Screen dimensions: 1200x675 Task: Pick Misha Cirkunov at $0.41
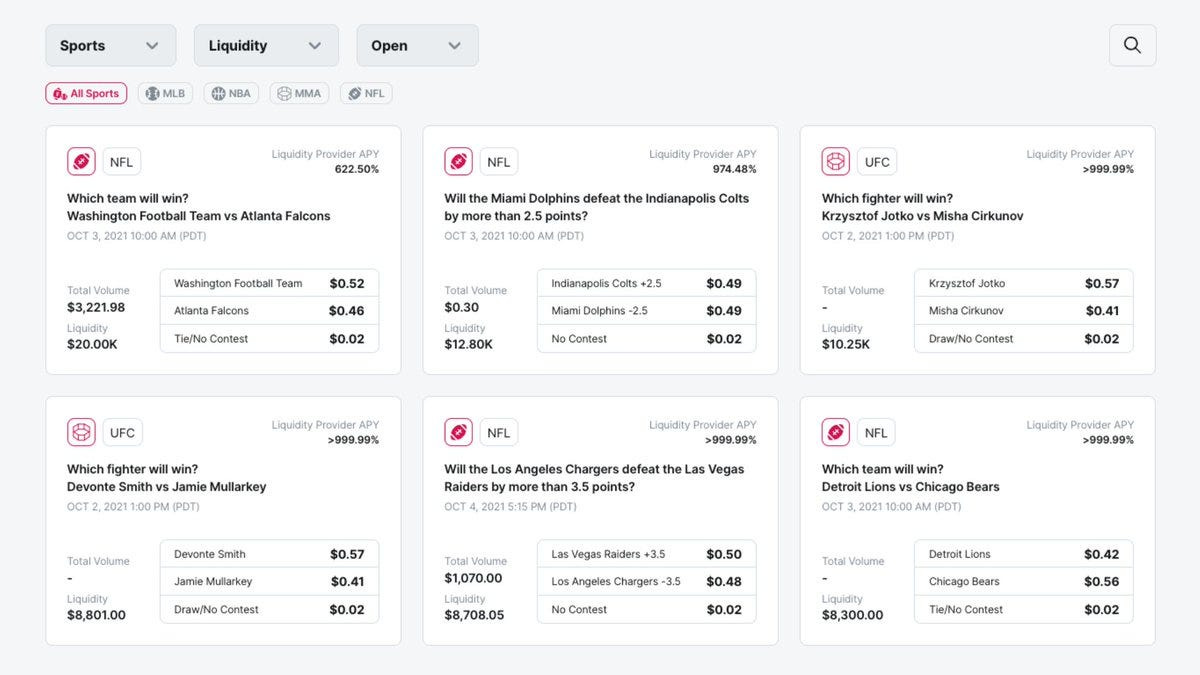[1024, 311]
